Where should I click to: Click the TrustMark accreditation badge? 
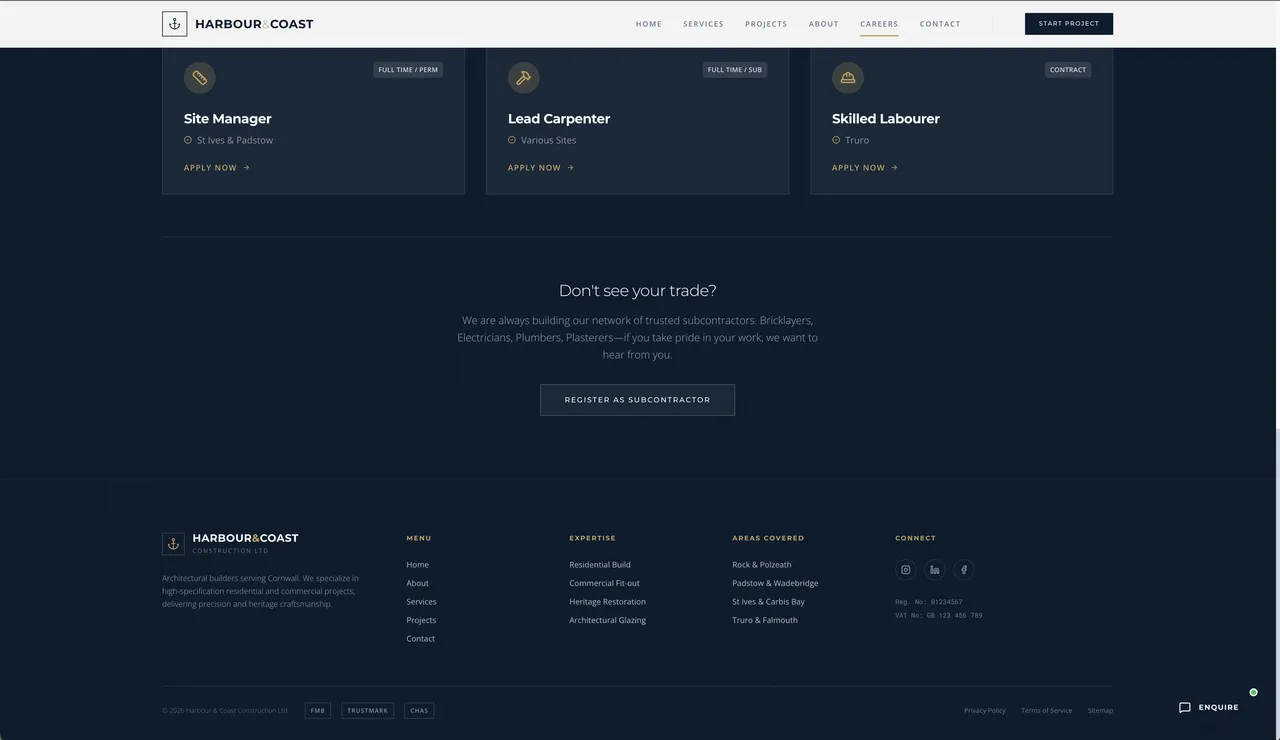(x=367, y=711)
